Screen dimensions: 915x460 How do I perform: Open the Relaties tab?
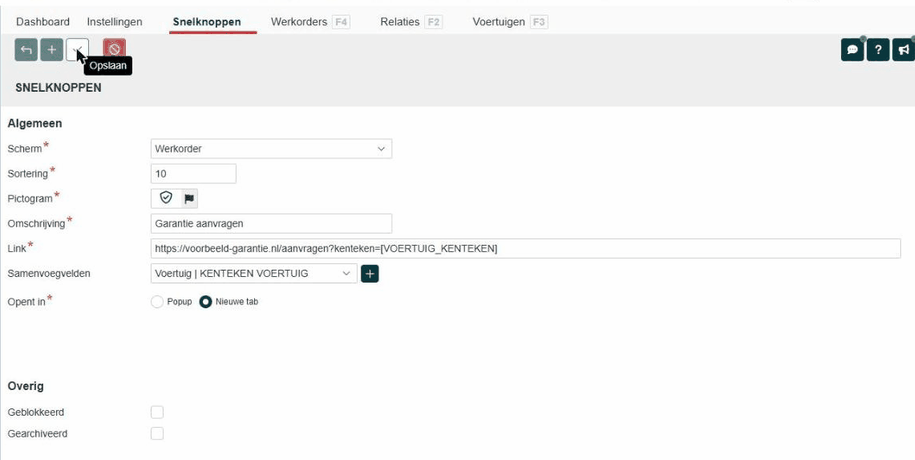tap(411, 22)
